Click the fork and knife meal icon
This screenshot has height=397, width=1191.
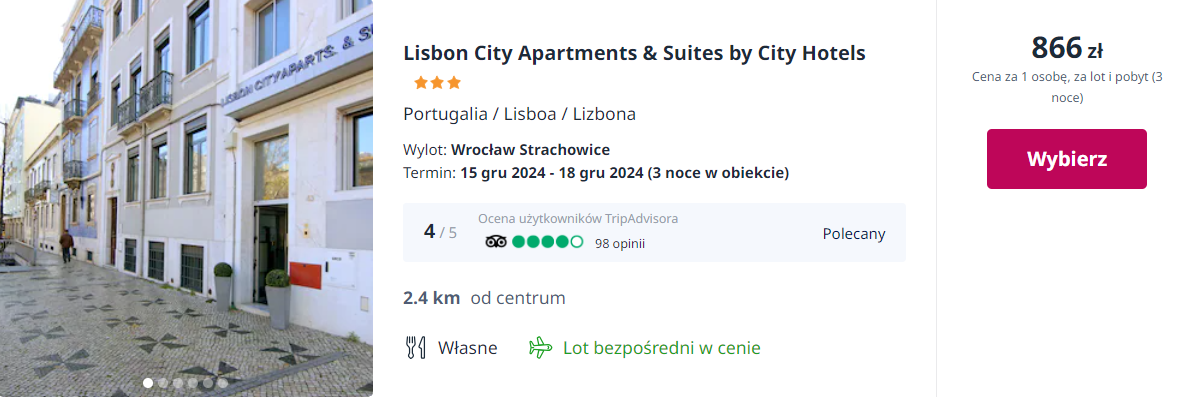coord(415,348)
